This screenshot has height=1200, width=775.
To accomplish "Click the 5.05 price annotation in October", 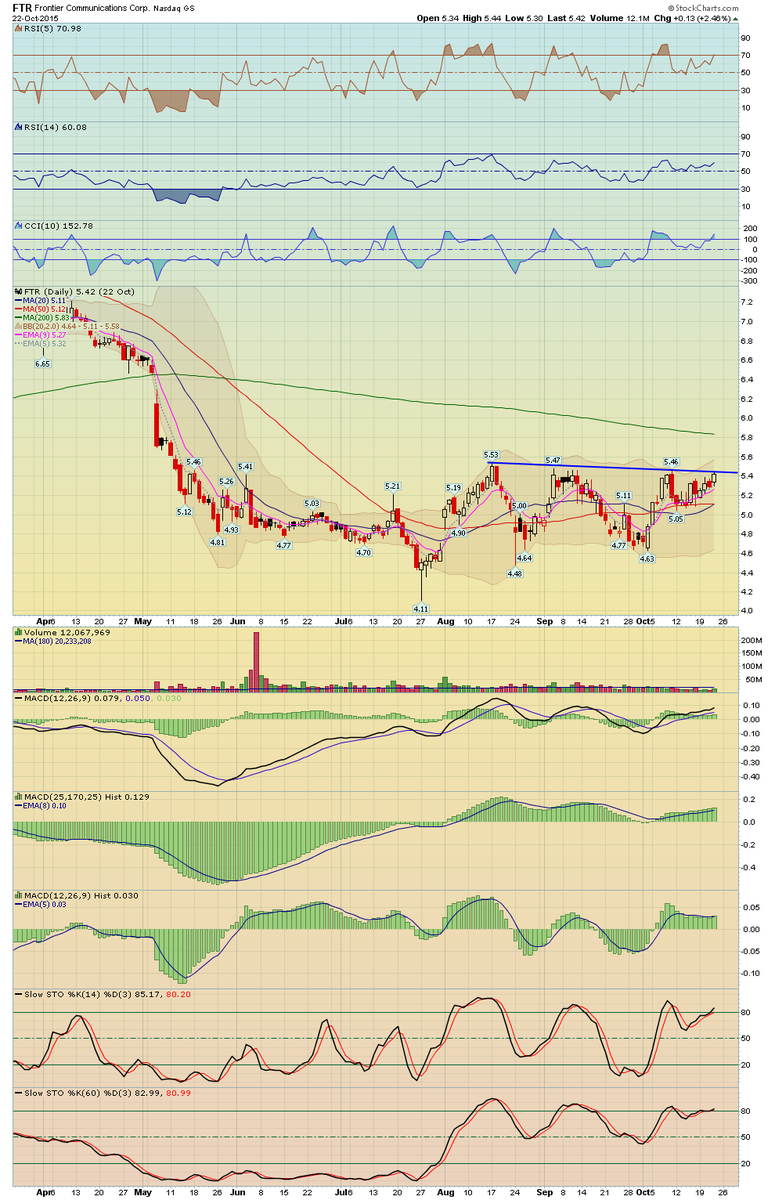I will coord(676,520).
